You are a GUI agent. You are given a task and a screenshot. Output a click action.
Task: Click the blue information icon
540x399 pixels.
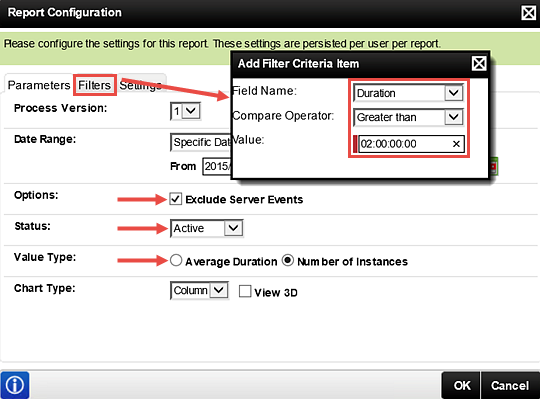(x=15, y=385)
